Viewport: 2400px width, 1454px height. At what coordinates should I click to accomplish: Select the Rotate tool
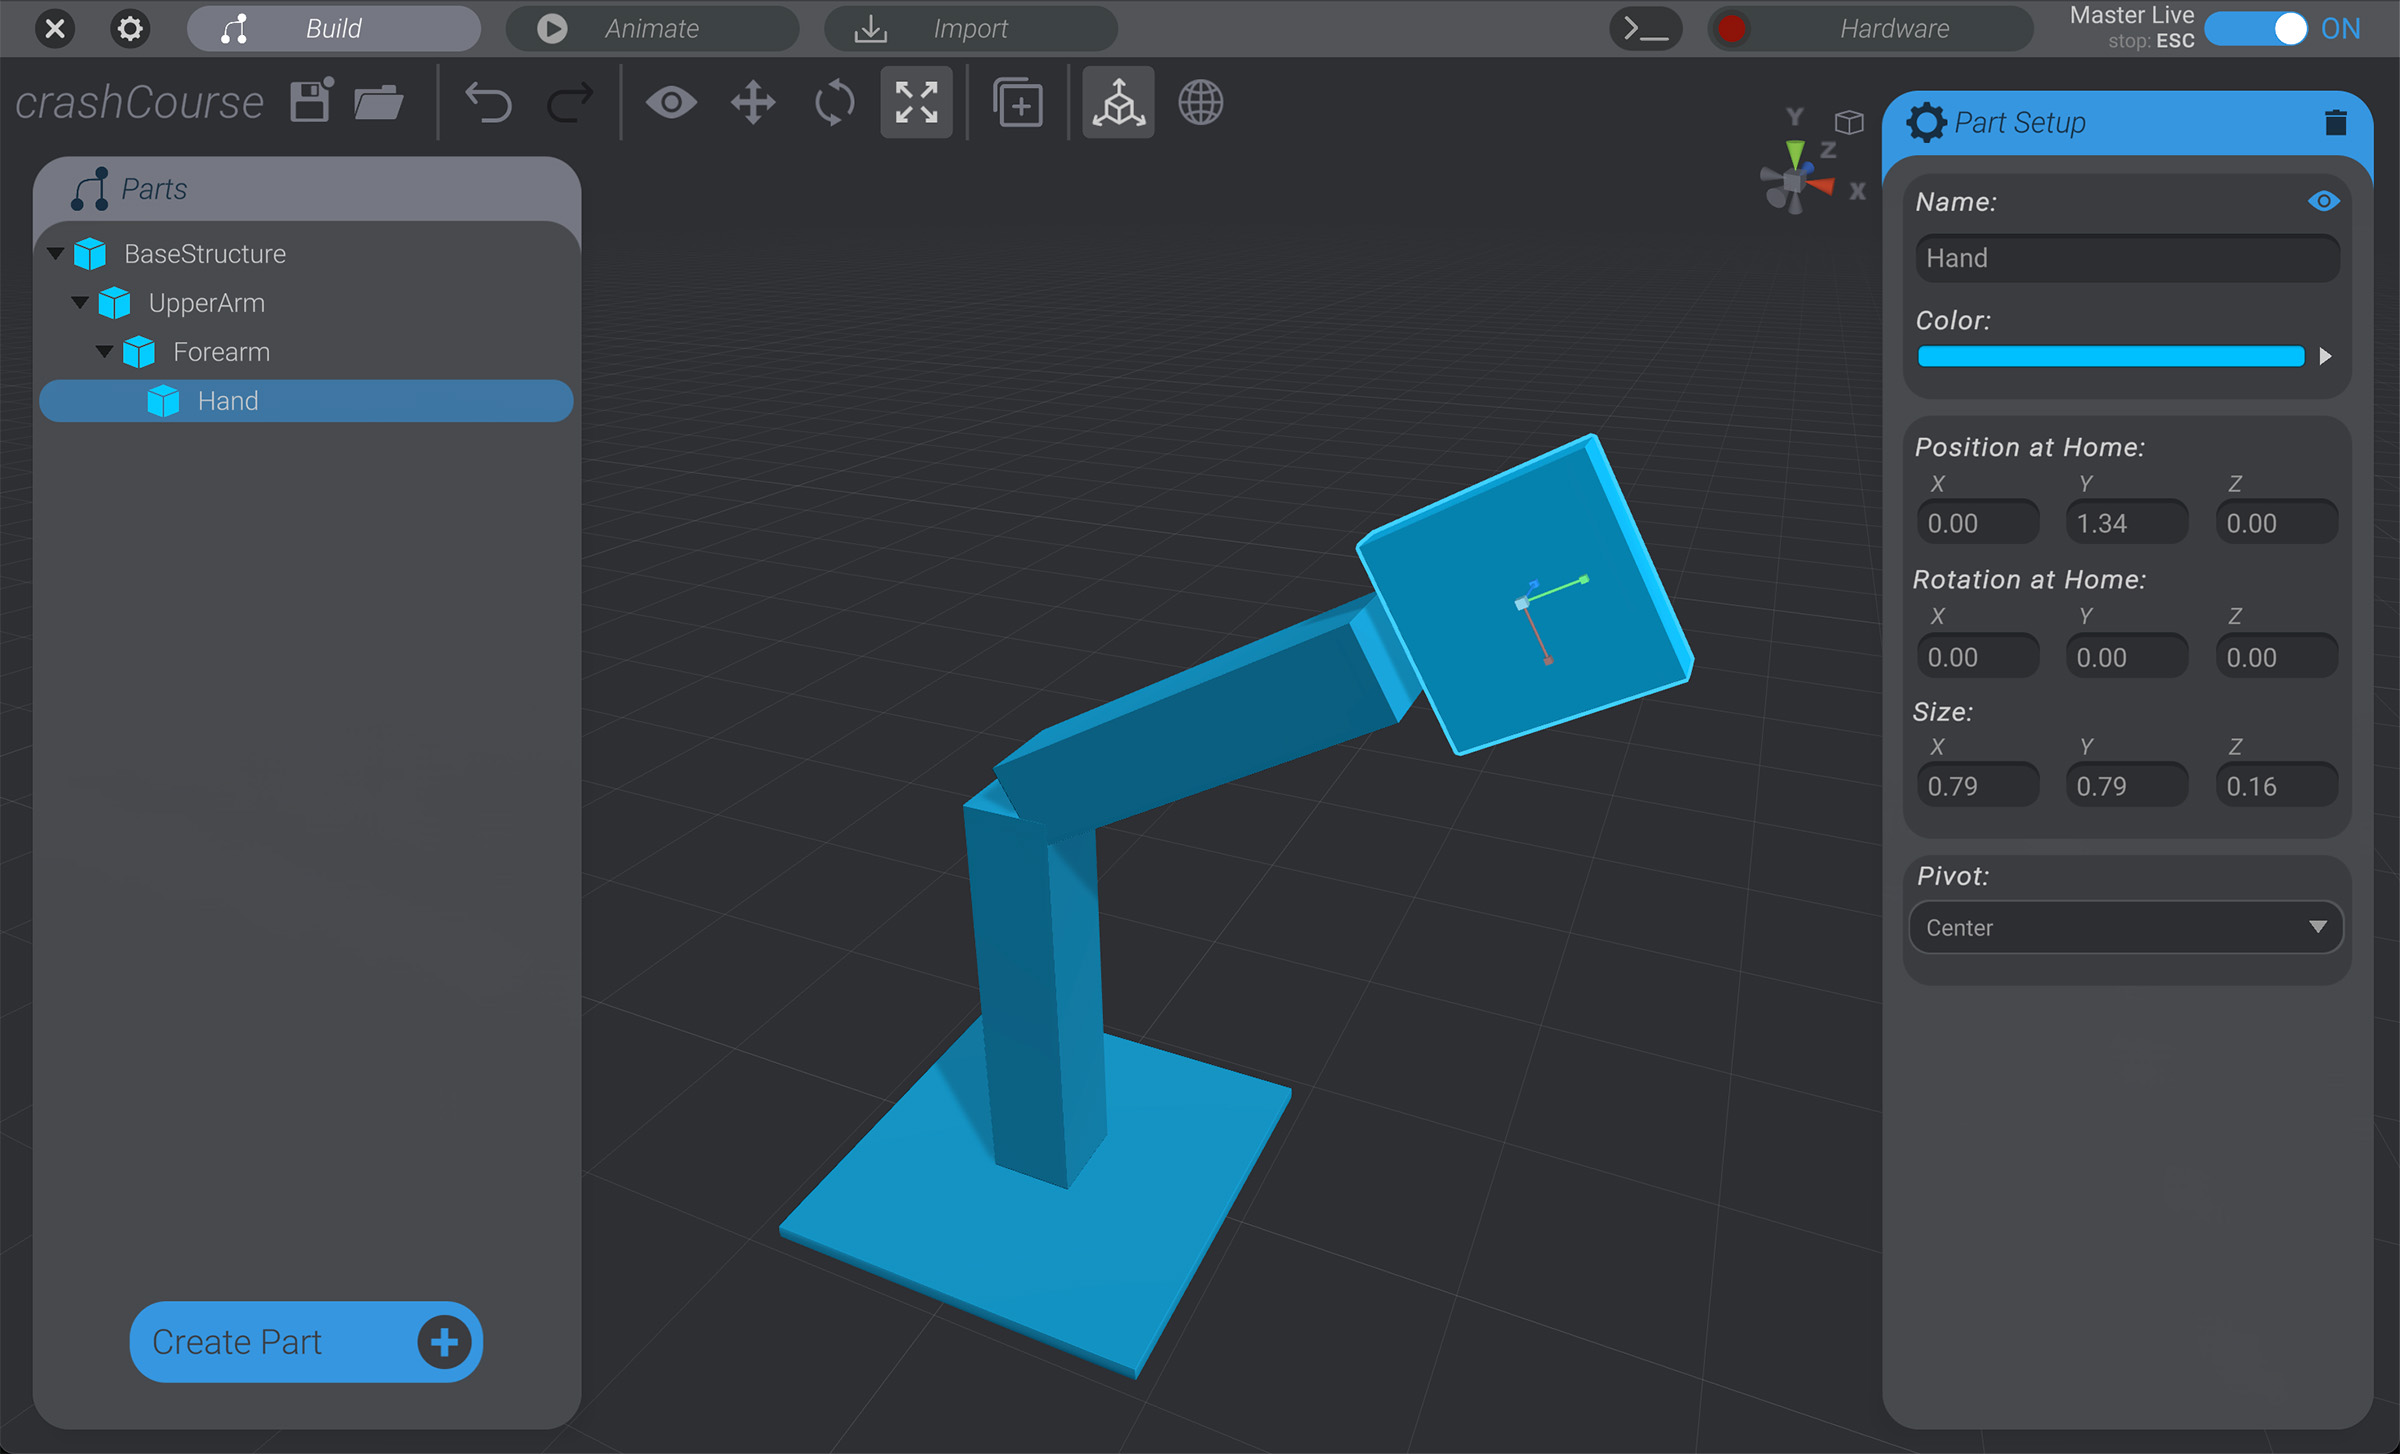point(834,101)
